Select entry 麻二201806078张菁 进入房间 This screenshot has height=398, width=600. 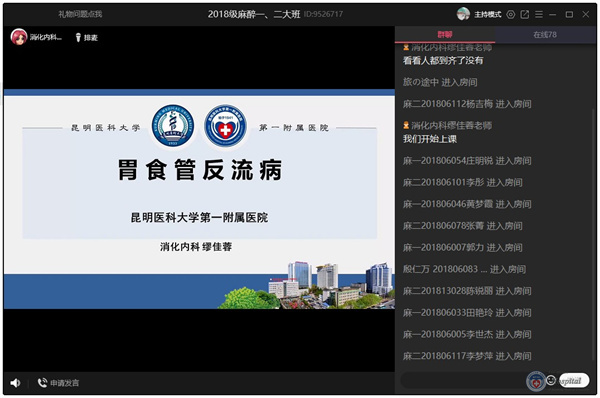(x=462, y=226)
